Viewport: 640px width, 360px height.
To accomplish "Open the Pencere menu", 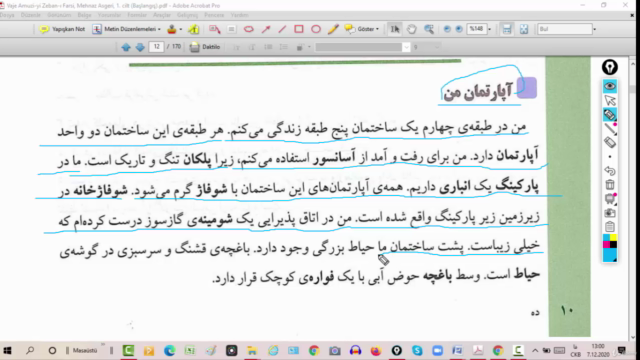I will (x=214, y=15).
